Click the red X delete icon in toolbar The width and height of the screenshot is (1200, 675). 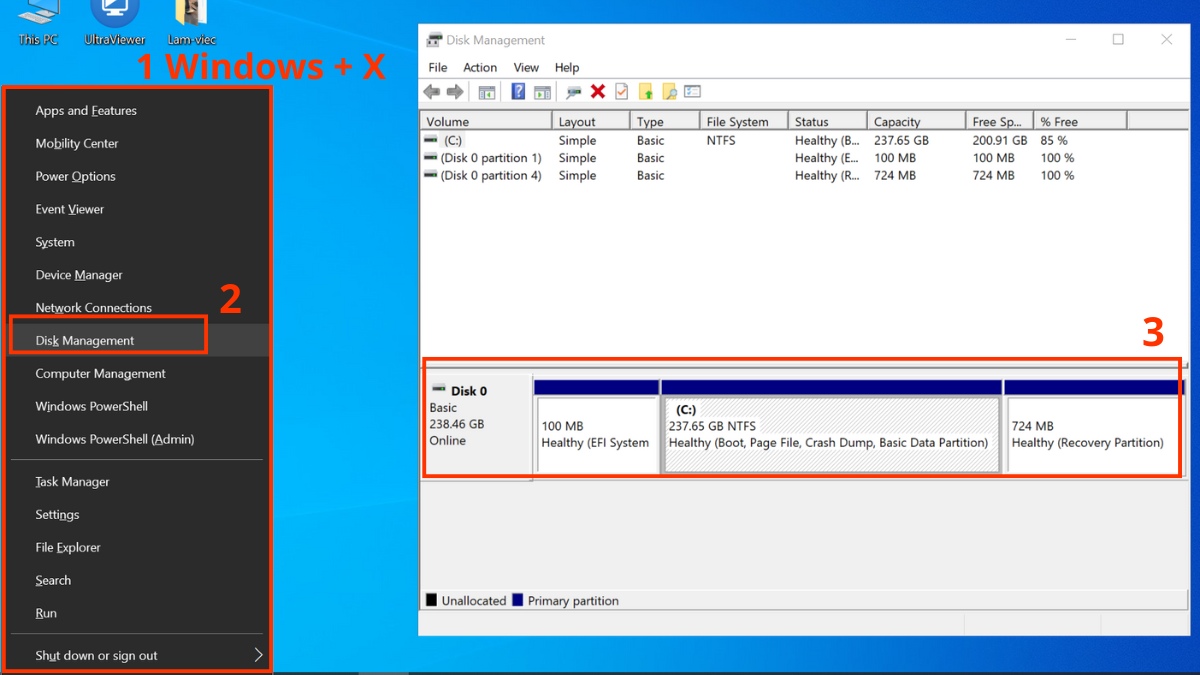pyautogui.click(x=598, y=92)
